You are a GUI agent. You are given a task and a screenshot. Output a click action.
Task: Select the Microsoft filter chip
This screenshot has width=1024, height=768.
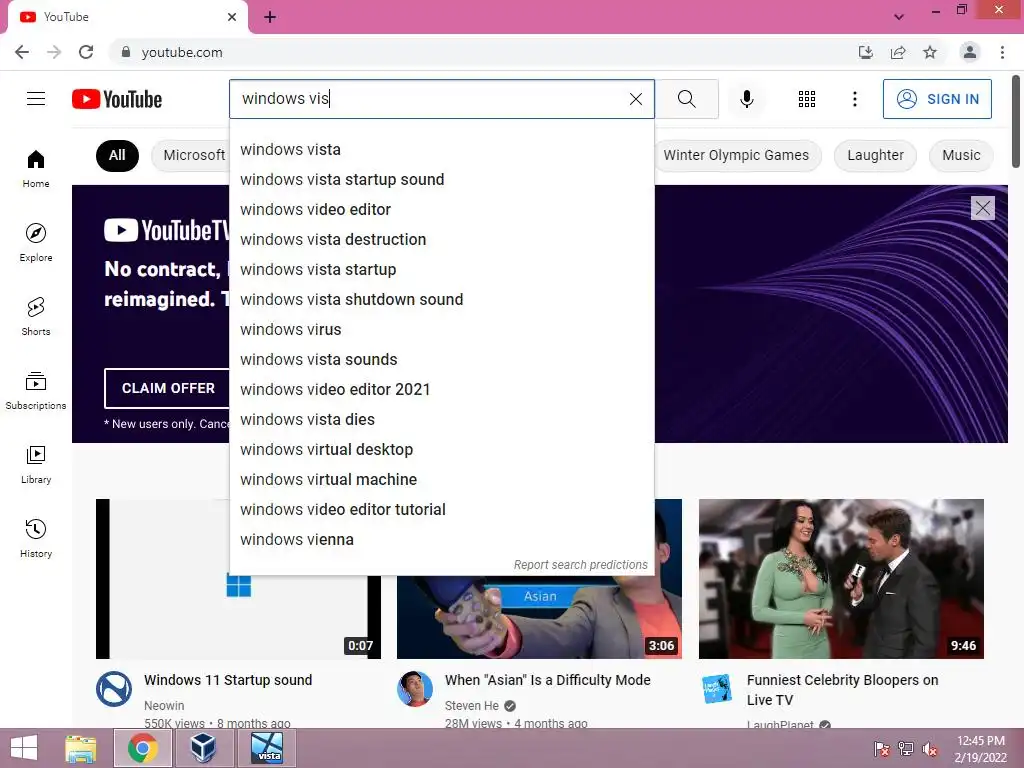coord(190,155)
